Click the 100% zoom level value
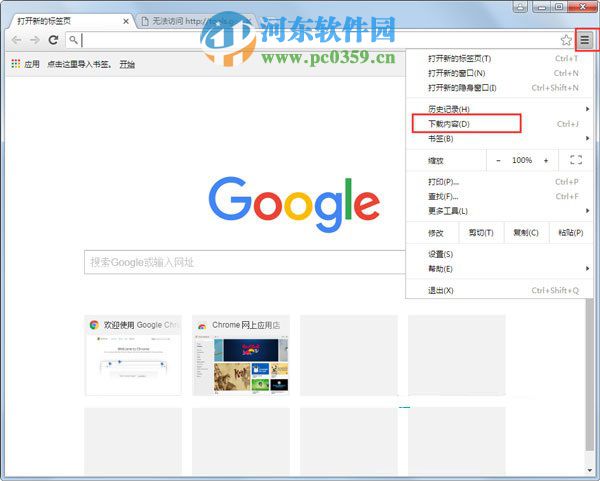Screen dimensions: 600x481 pyautogui.click(x=522, y=160)
